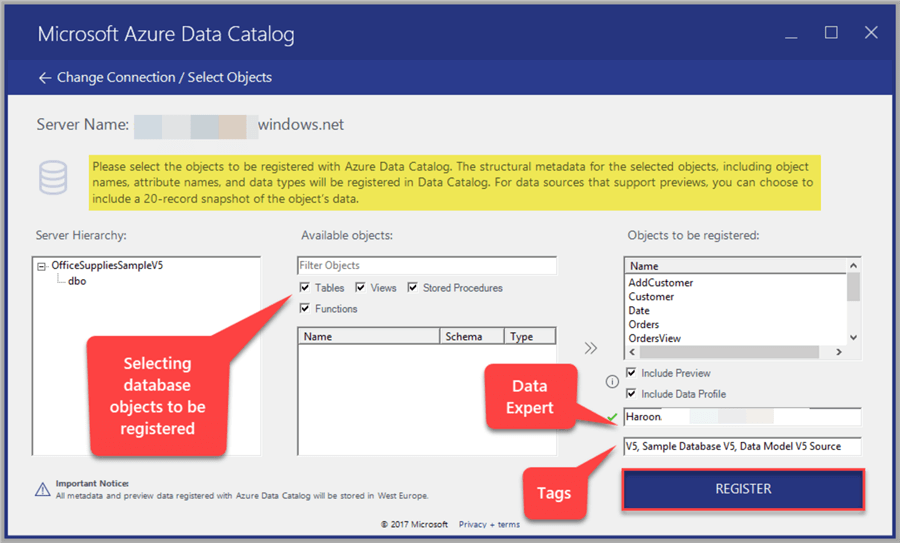Click the info icon beside Include Data Profile
The height and width of the screenshot is (543, 900).
(612, 382)
